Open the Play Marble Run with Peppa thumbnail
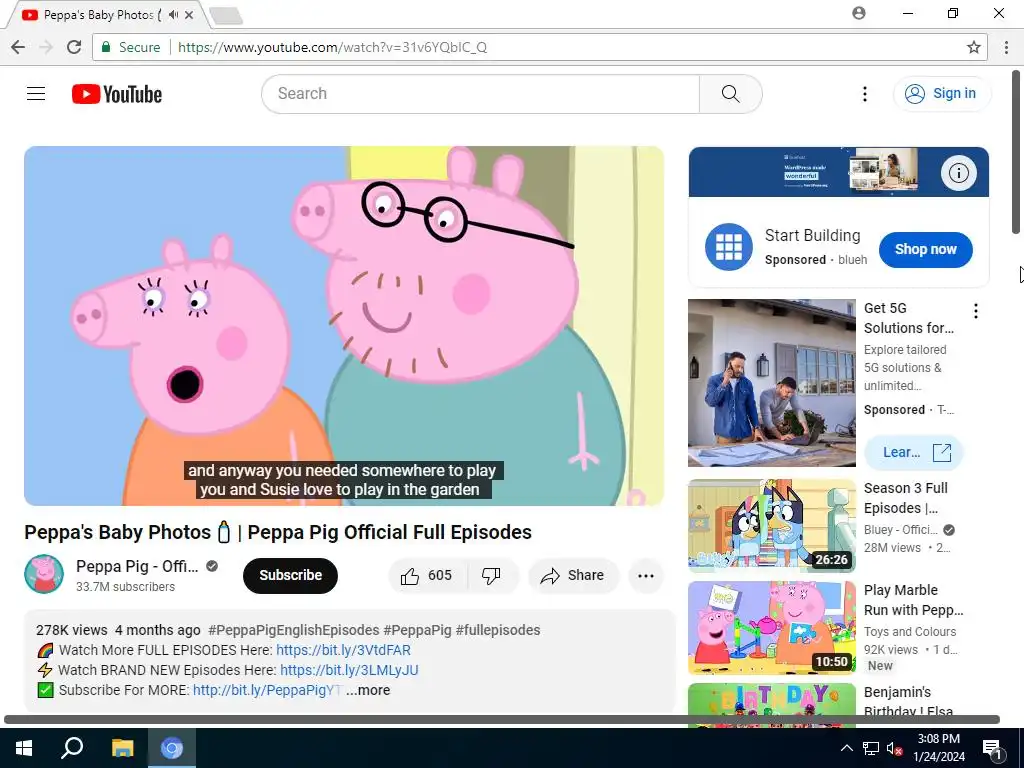 point(771,628)
